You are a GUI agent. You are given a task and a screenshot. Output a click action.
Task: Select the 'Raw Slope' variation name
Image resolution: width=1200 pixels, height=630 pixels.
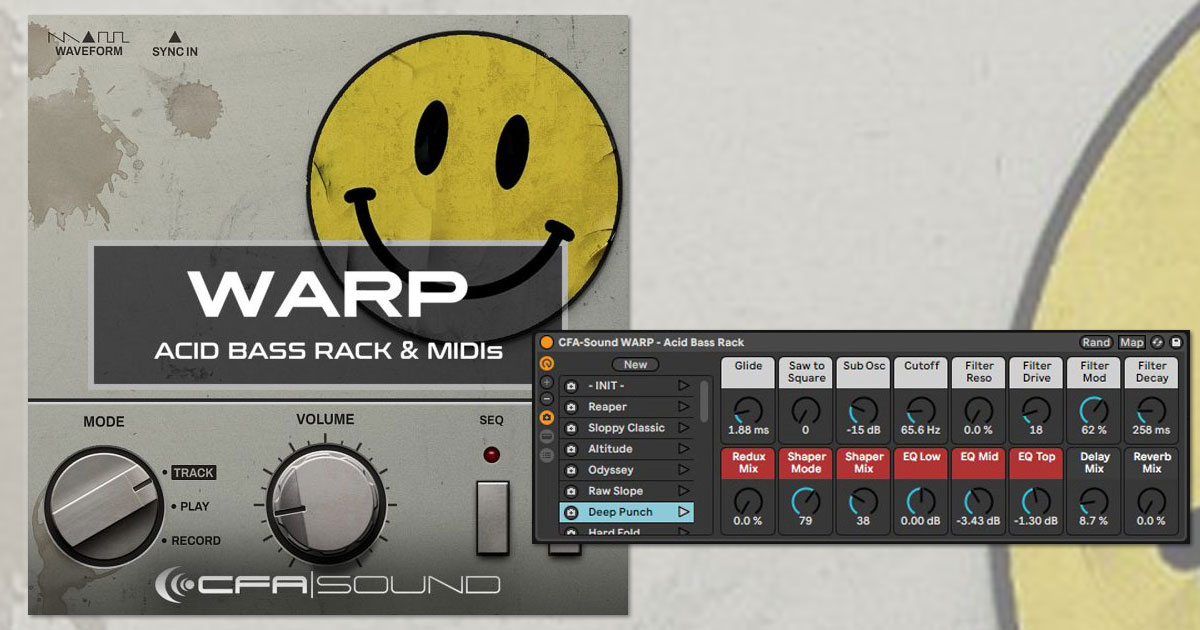click(615, 491)
